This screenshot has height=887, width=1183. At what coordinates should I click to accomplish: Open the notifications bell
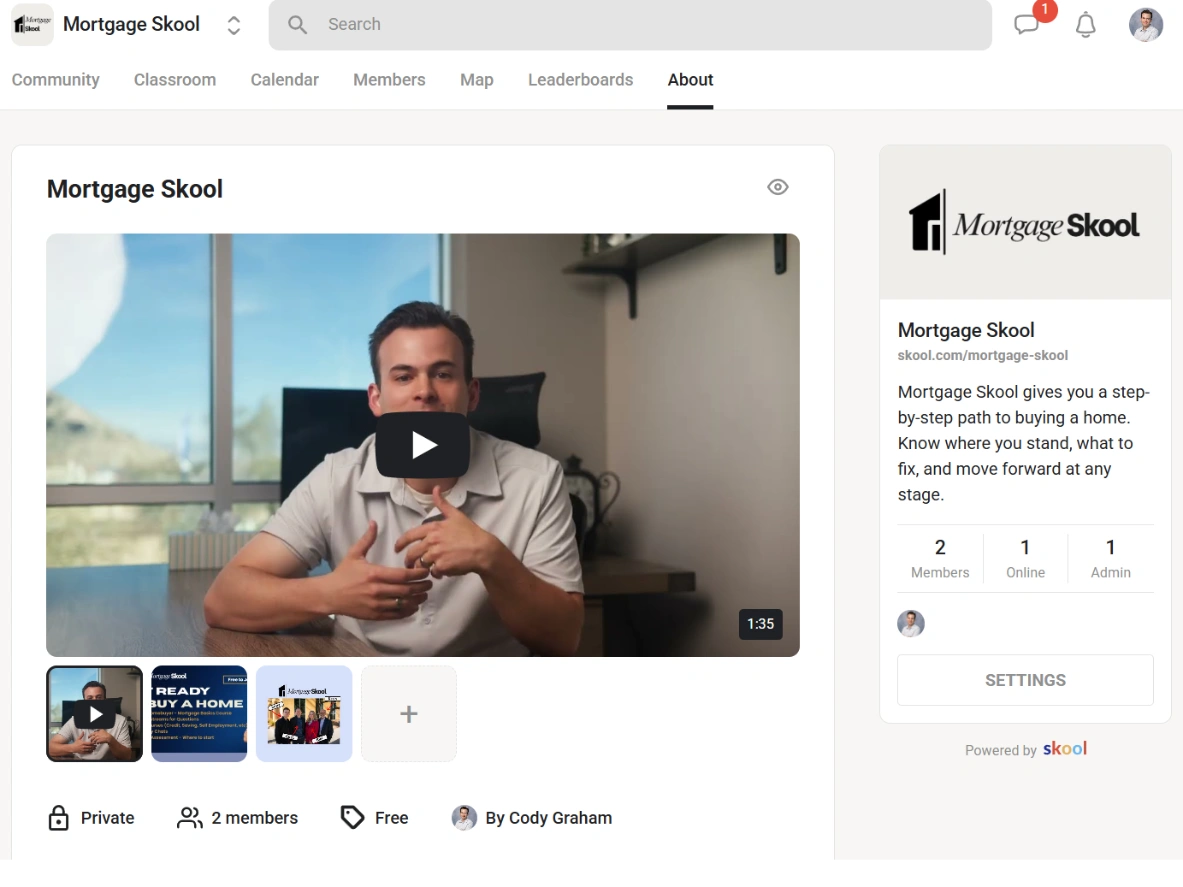coord(1085,25)
